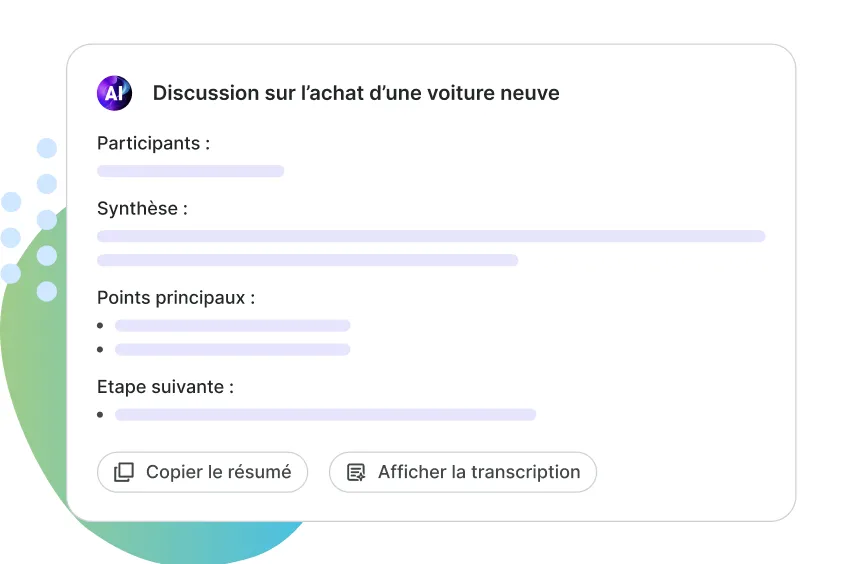Click the Synthèse heading
The width and height of the screenshot is (848, 564).
[x=142, y=209]
